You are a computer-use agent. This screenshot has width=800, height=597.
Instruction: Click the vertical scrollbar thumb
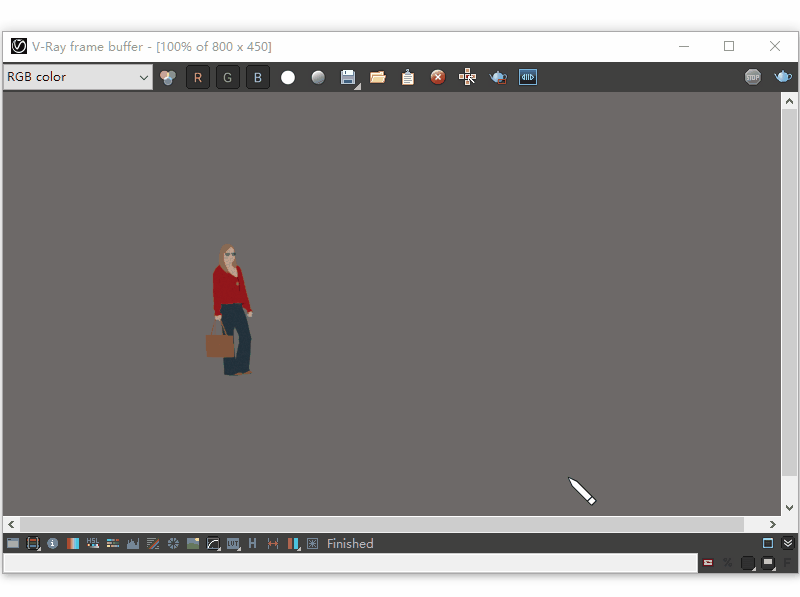[789, 292]
